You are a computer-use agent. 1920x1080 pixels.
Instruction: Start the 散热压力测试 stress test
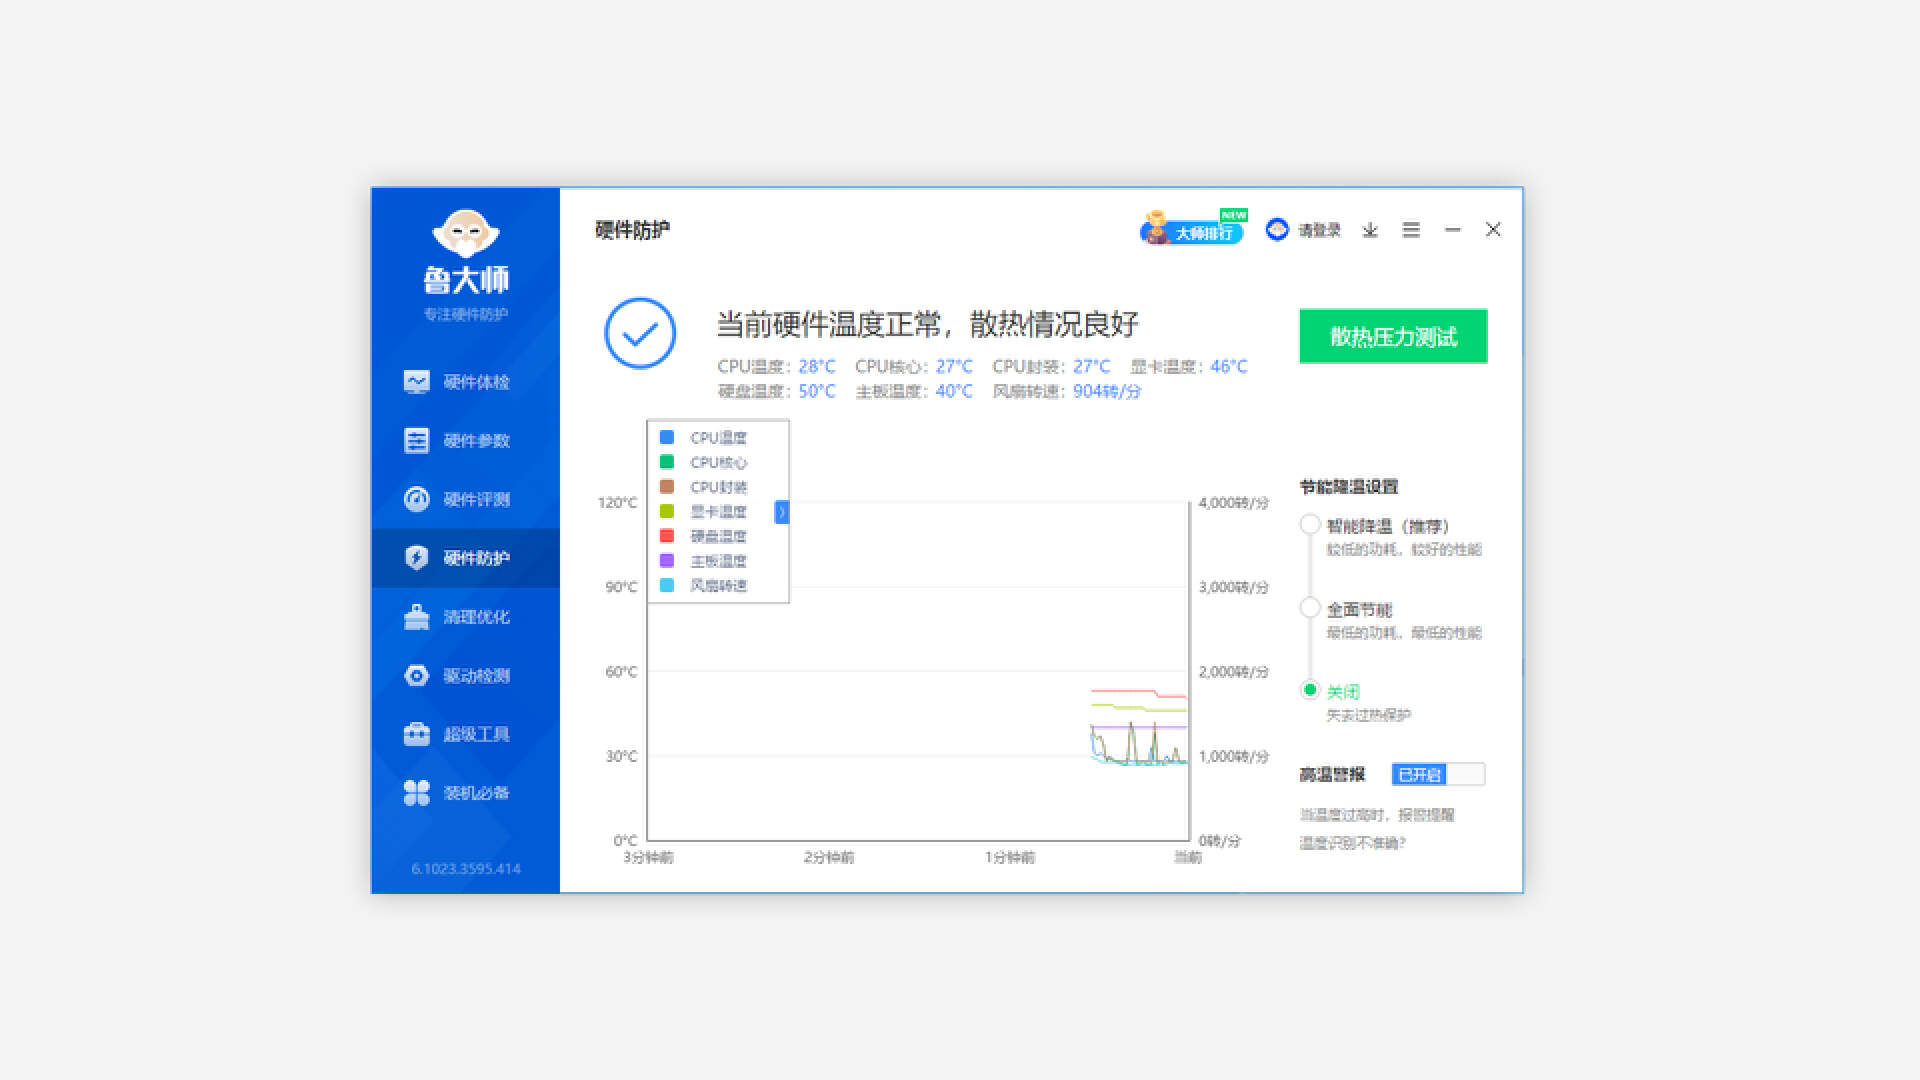(x=1392, y=336)
